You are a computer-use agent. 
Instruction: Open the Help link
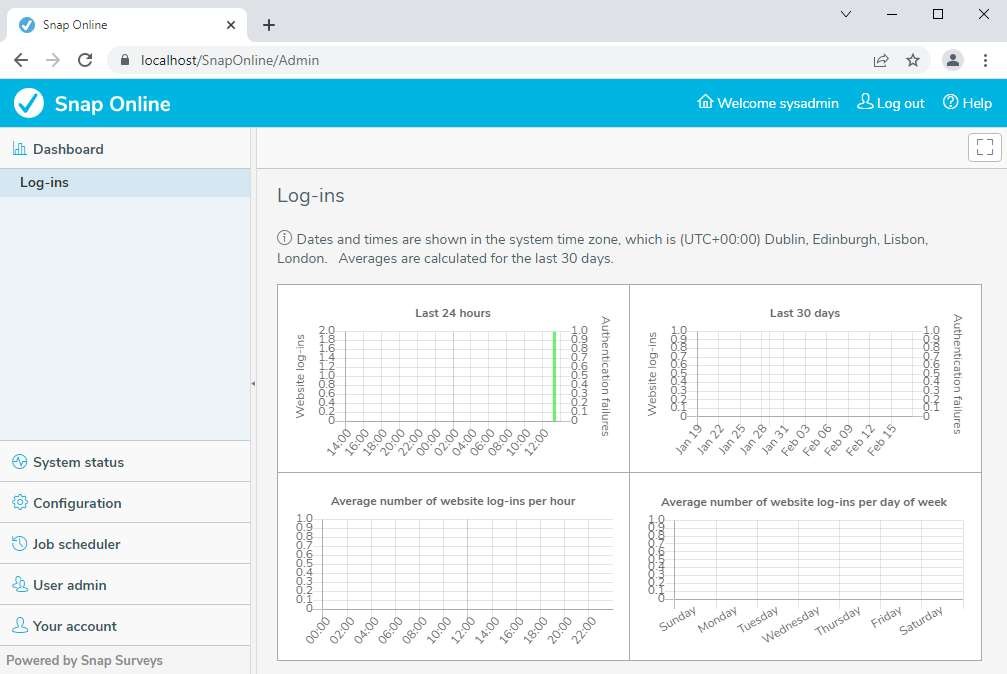point(967,103)
